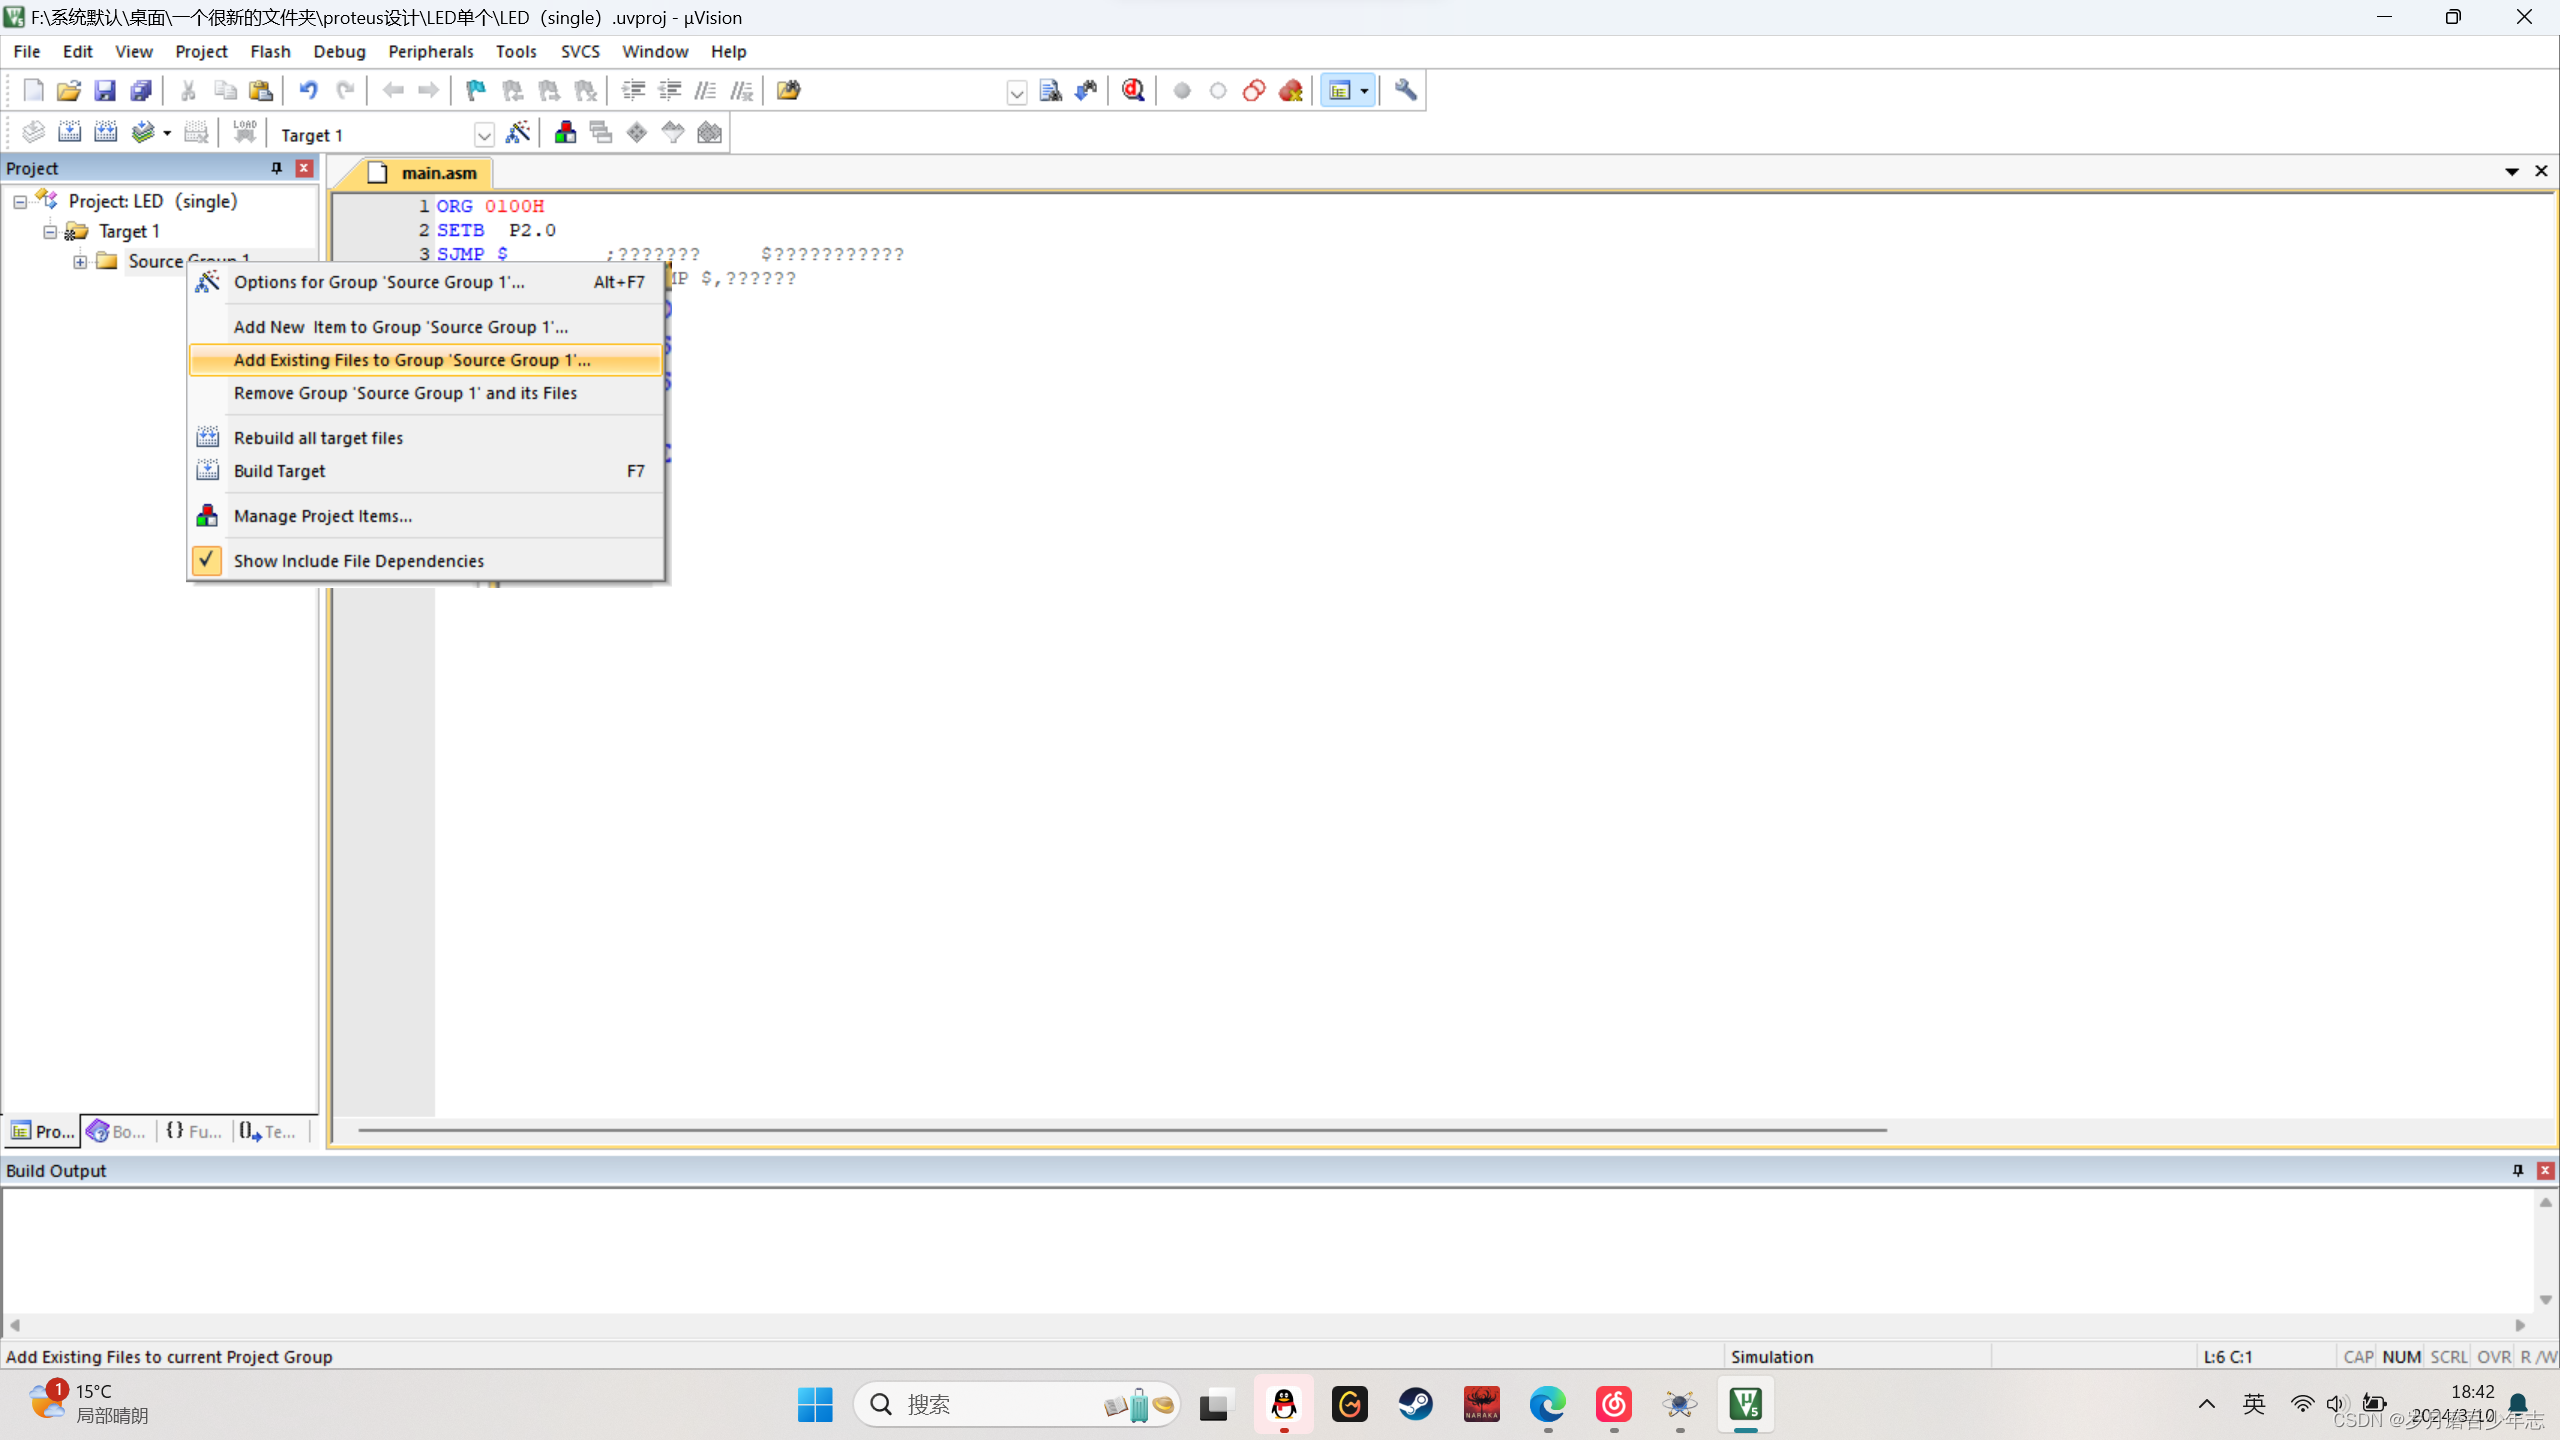Screen dimensions: 2560x1440
Task: Open Microsoft Edge from taskbar
Action: coord(1547,1404)
